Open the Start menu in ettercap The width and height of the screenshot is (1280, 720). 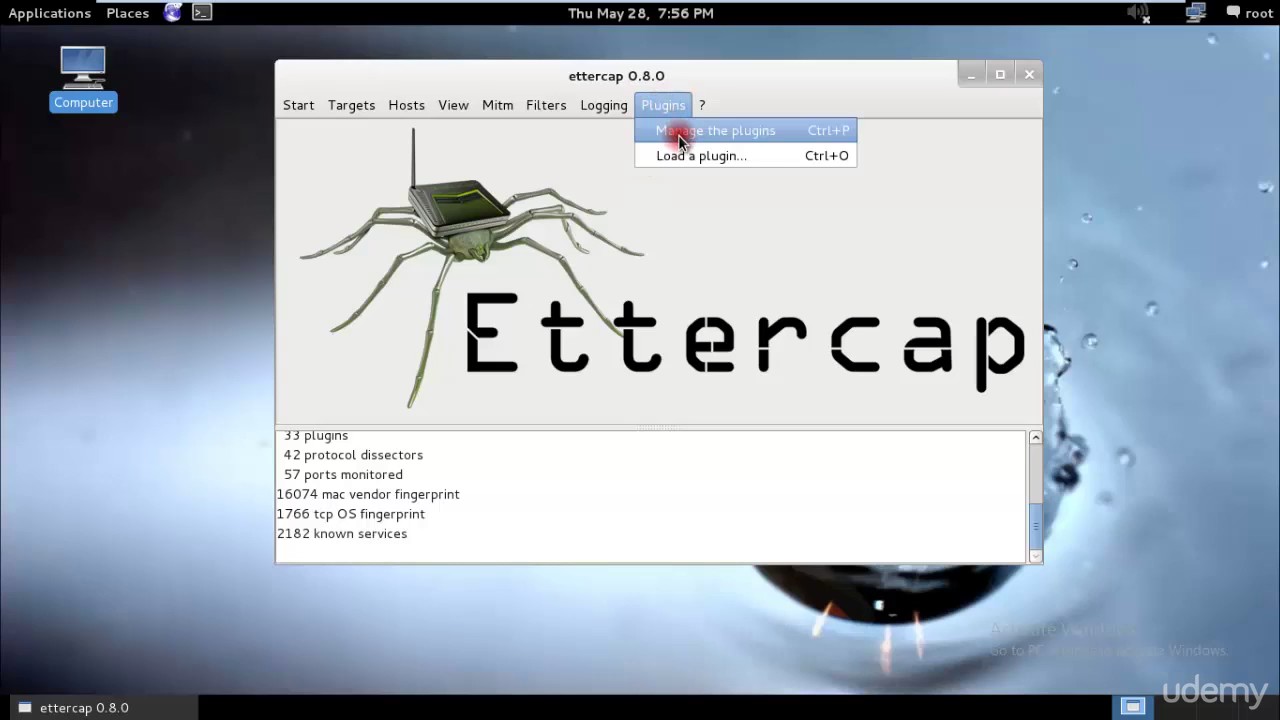(x=298, y=105)
